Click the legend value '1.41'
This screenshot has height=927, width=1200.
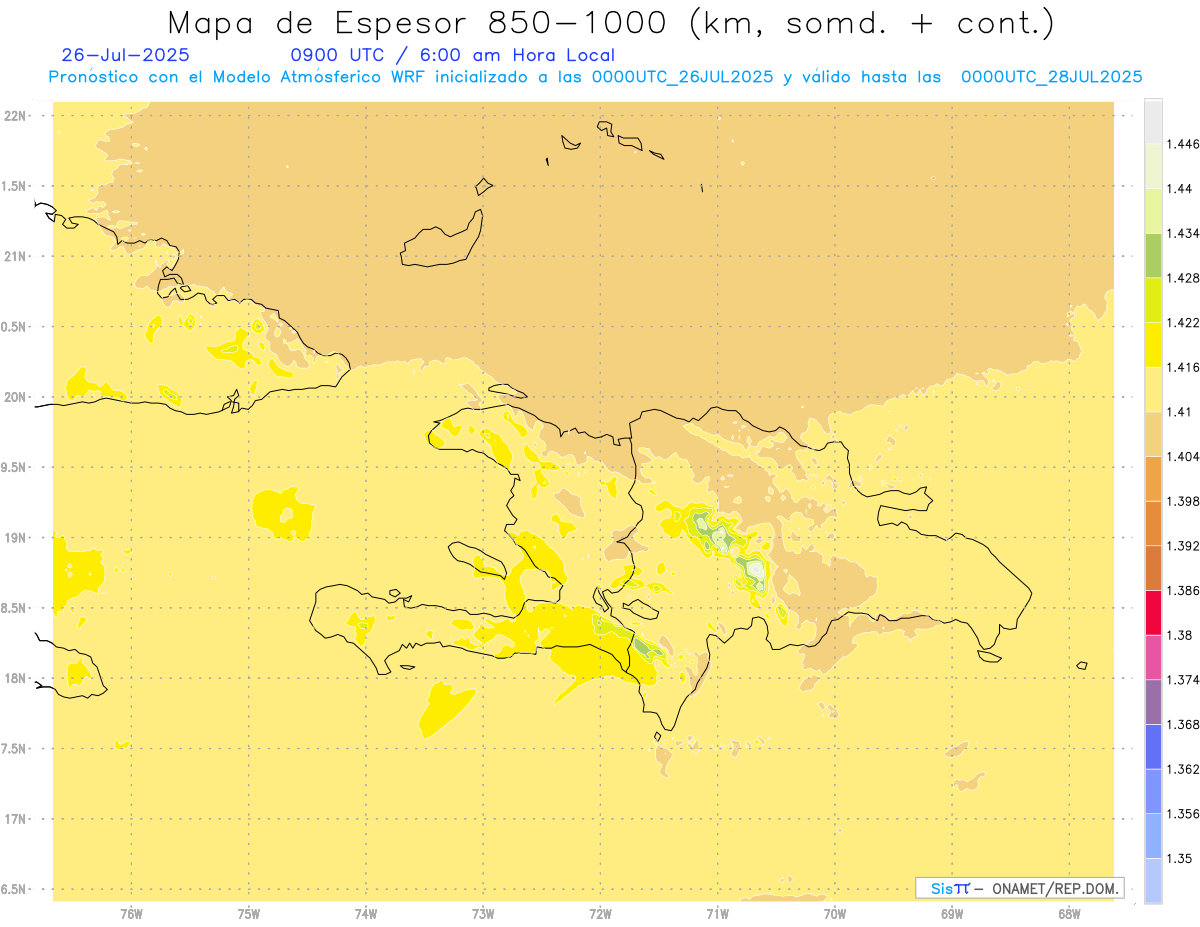point(1178,412)
